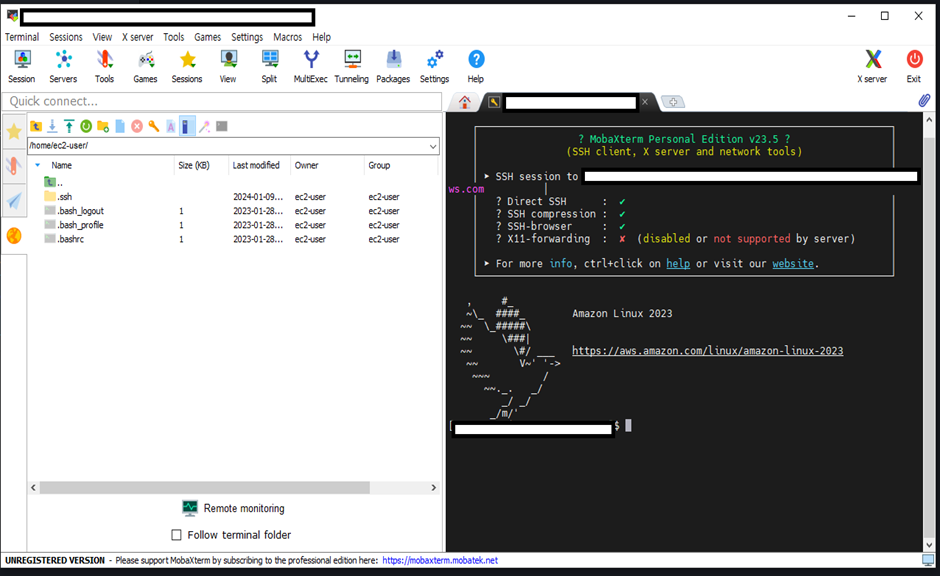Click the paperclip icon beside terminal tabs
The width and height of the screenshot is (940, 576).
click(x=924, y=101)
